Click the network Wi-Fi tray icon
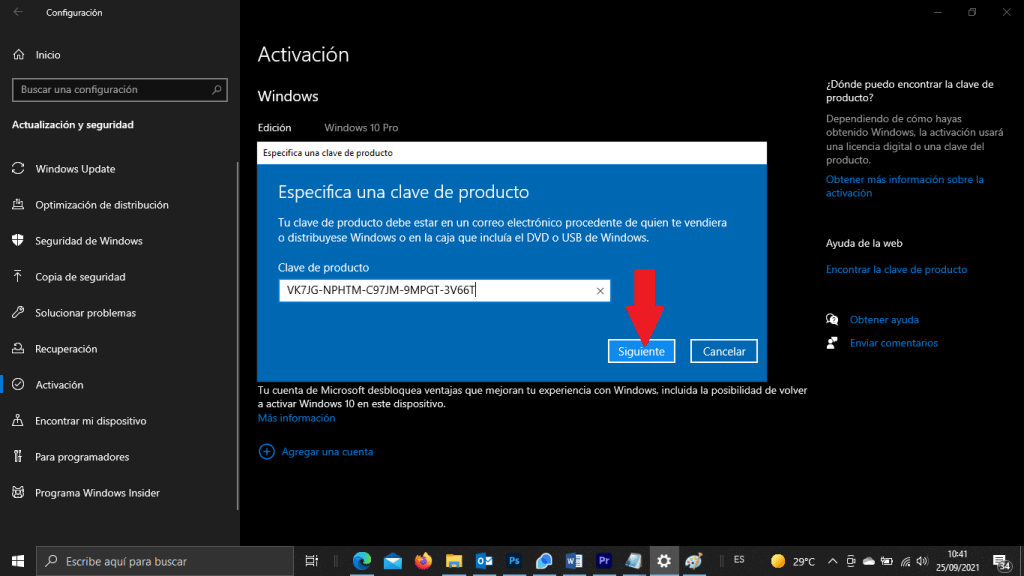The image size is (1024, 576). (x=905, y=561)
